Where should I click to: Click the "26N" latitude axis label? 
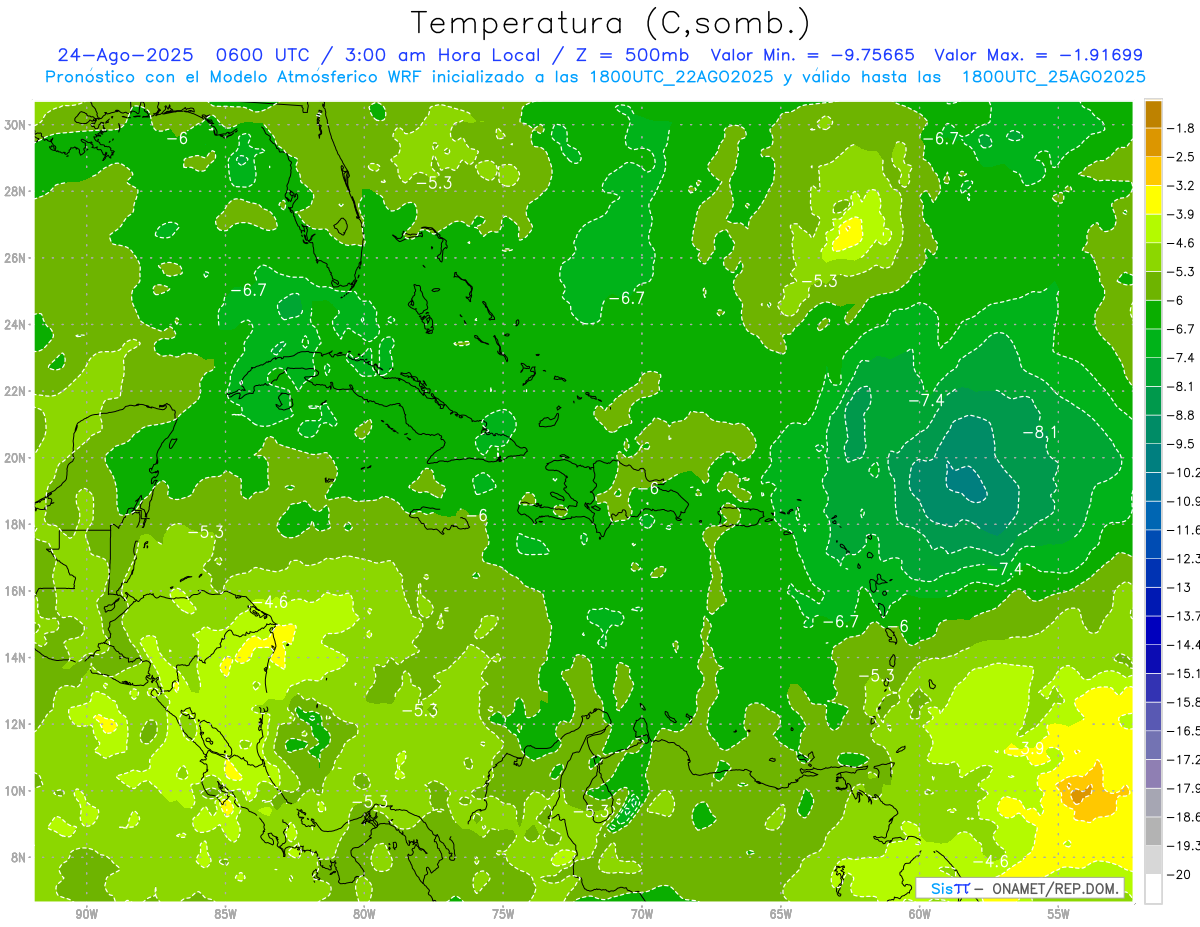(16, 258)
